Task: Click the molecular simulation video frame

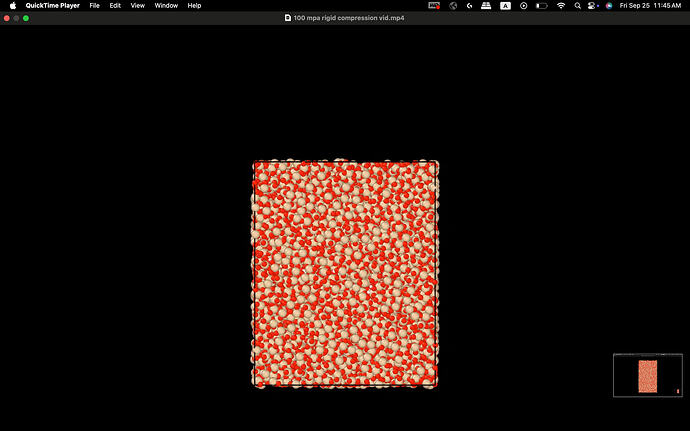Action: coord(345,274)
